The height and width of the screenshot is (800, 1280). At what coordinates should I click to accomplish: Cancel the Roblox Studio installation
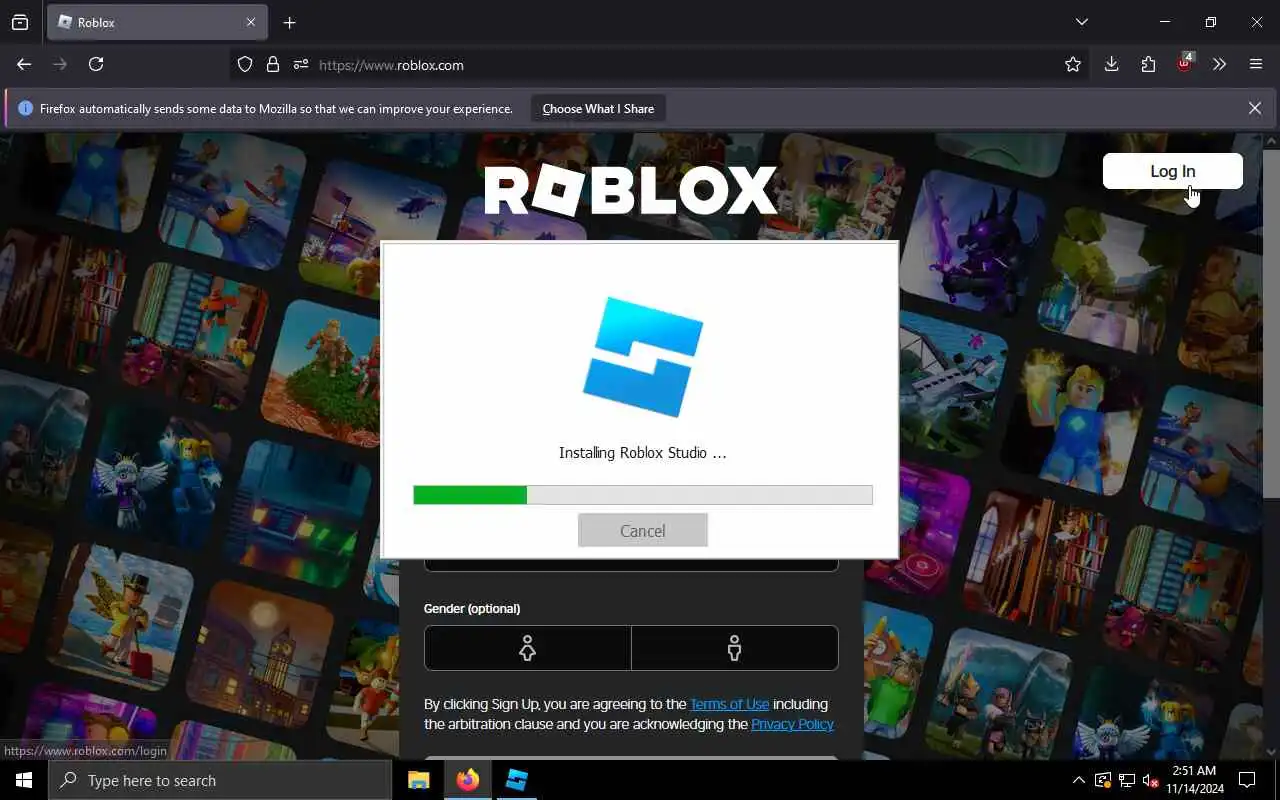[x=643, y=531]
